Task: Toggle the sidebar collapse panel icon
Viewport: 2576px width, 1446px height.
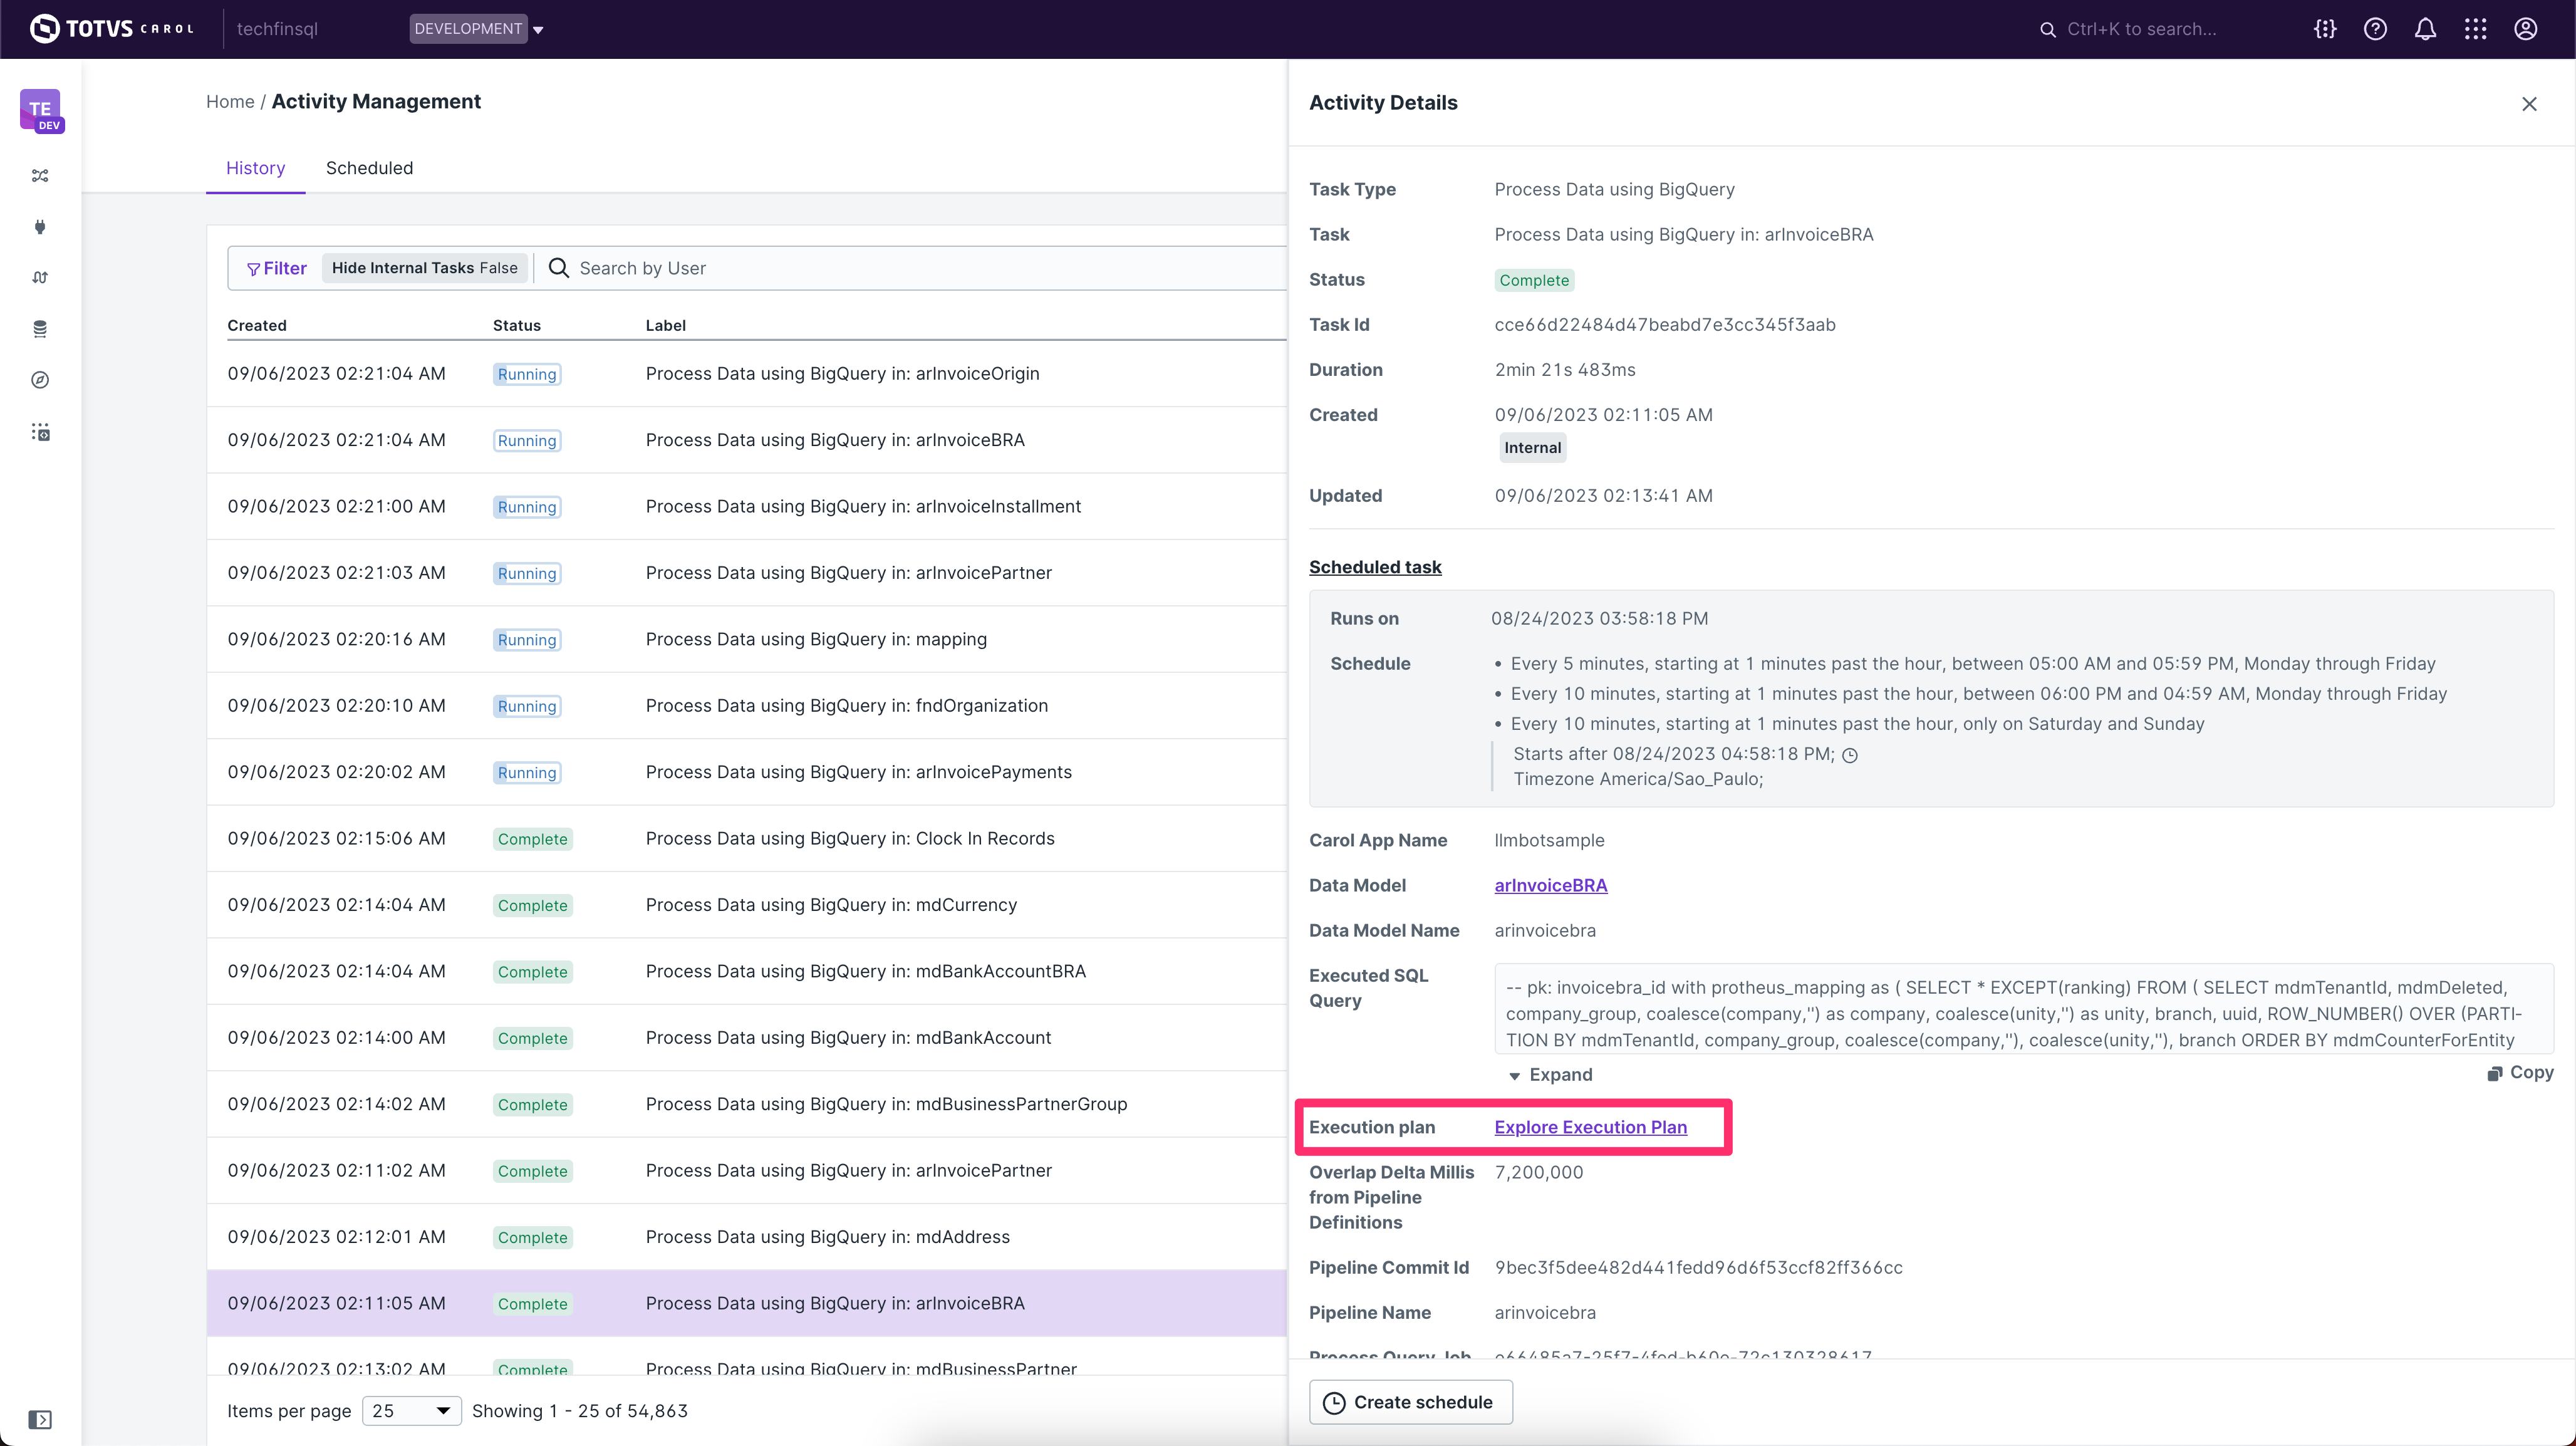Action: tap(40, 1419)
